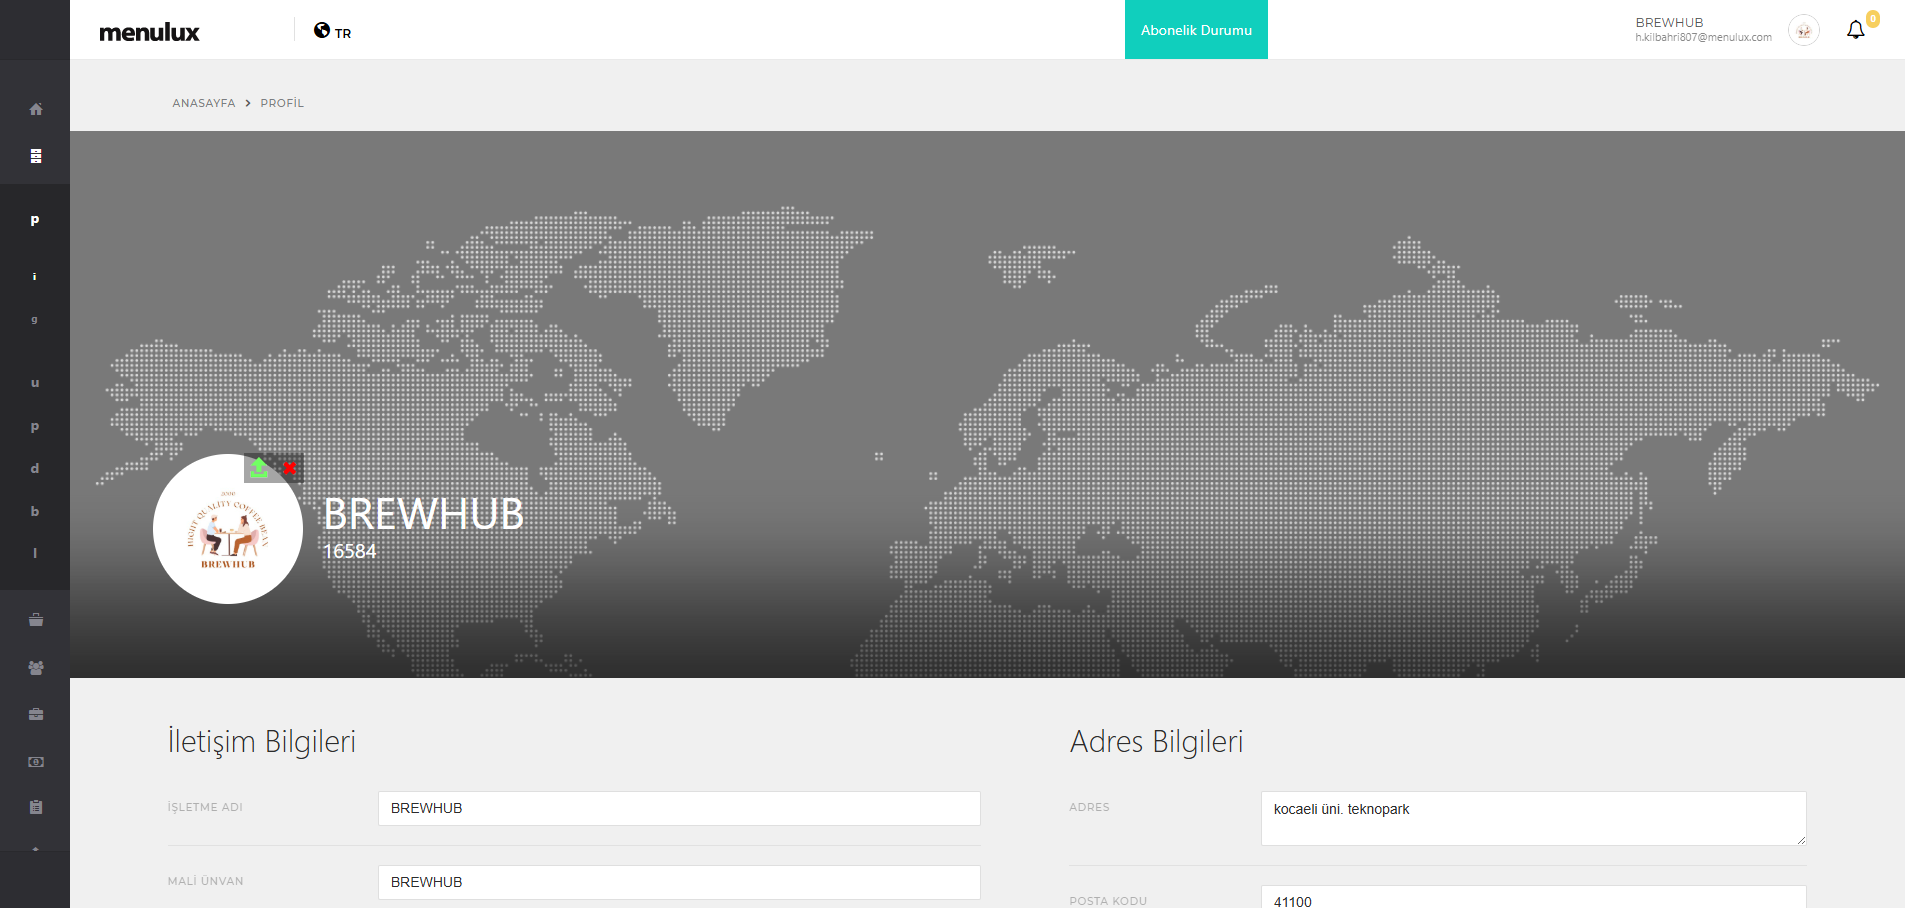Open the BREWHUB account menu
1905x908 pixels.
[x=1702, y=30]
